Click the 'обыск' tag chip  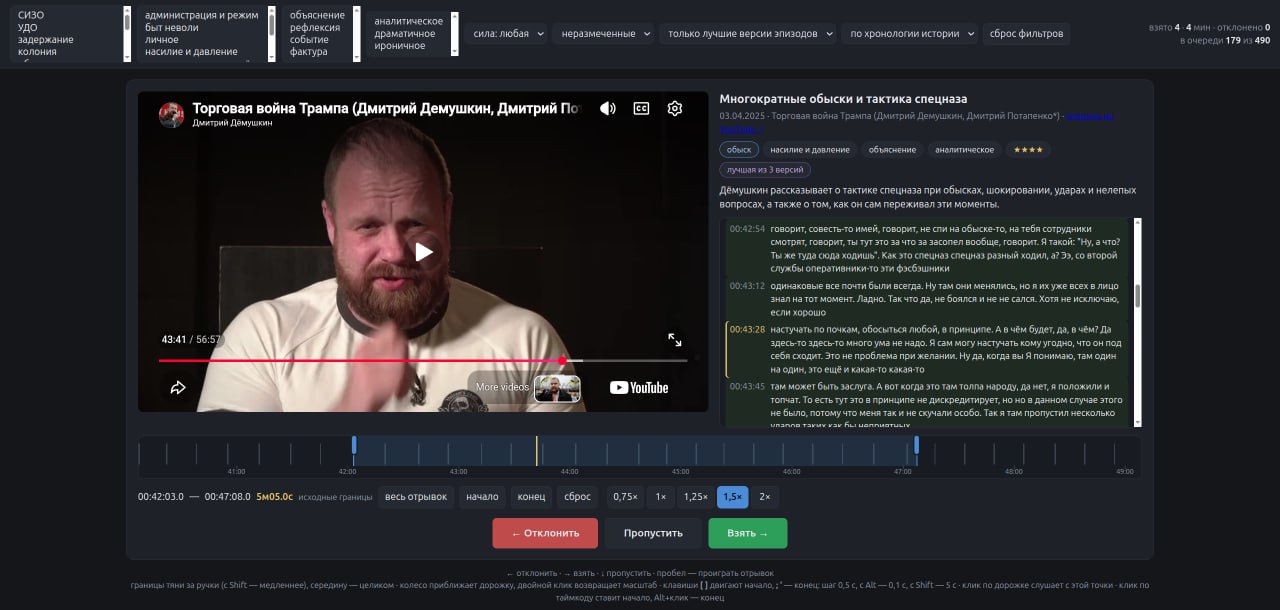pyautogui.click(x=739, y=150)
